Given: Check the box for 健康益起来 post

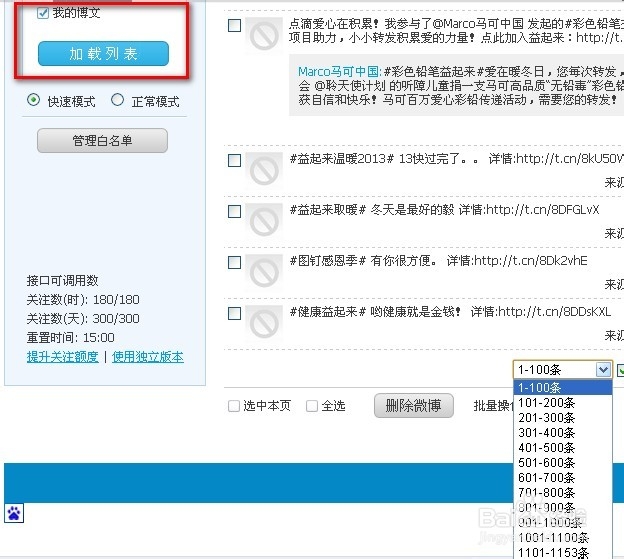Looking at the screenshot, I should (x=234, y=313).
